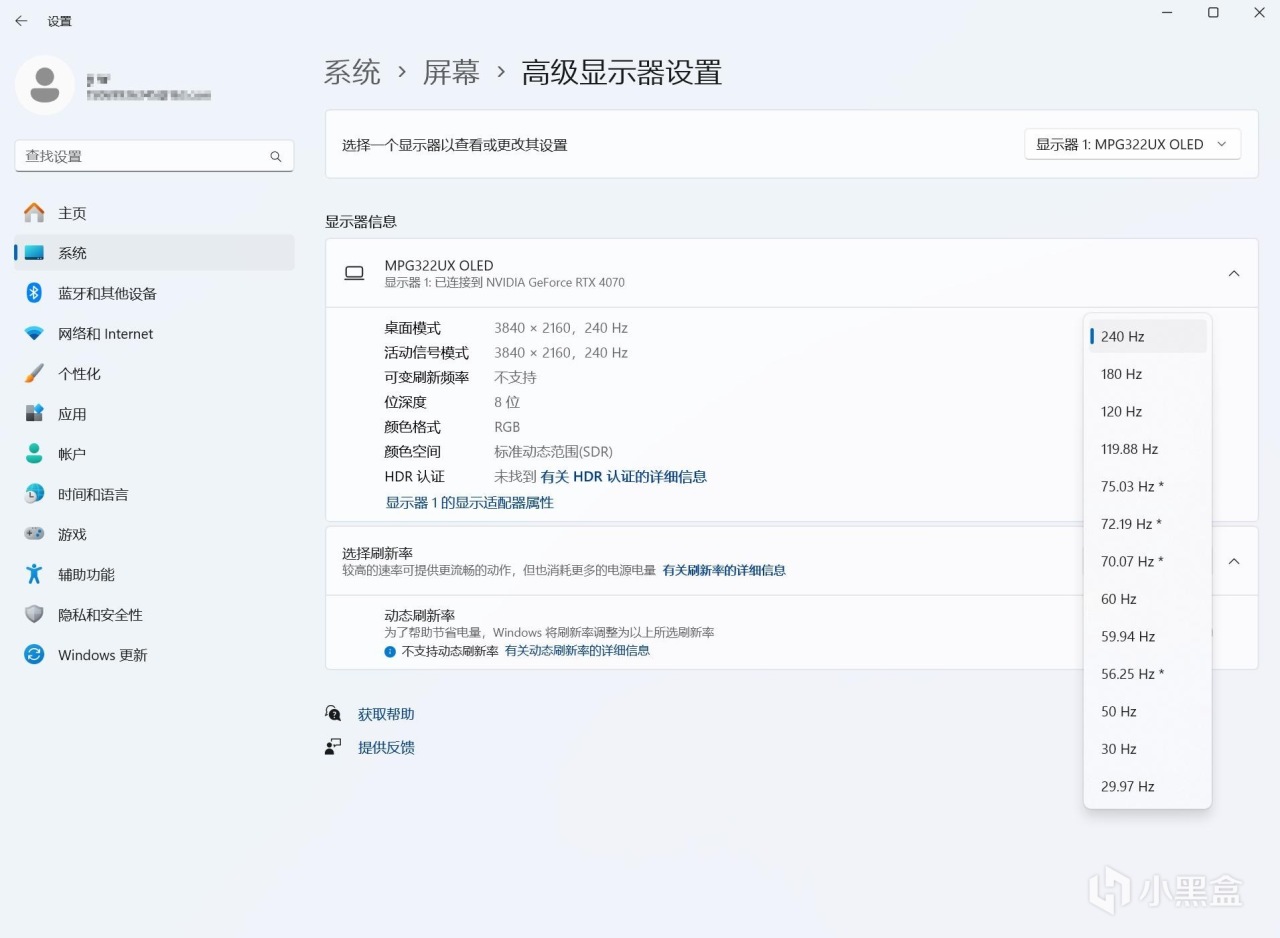Open the 显示器 1: MPG322UX OLED dropdown
This screenshot has width=1280, height=938.
(1132, 144)
